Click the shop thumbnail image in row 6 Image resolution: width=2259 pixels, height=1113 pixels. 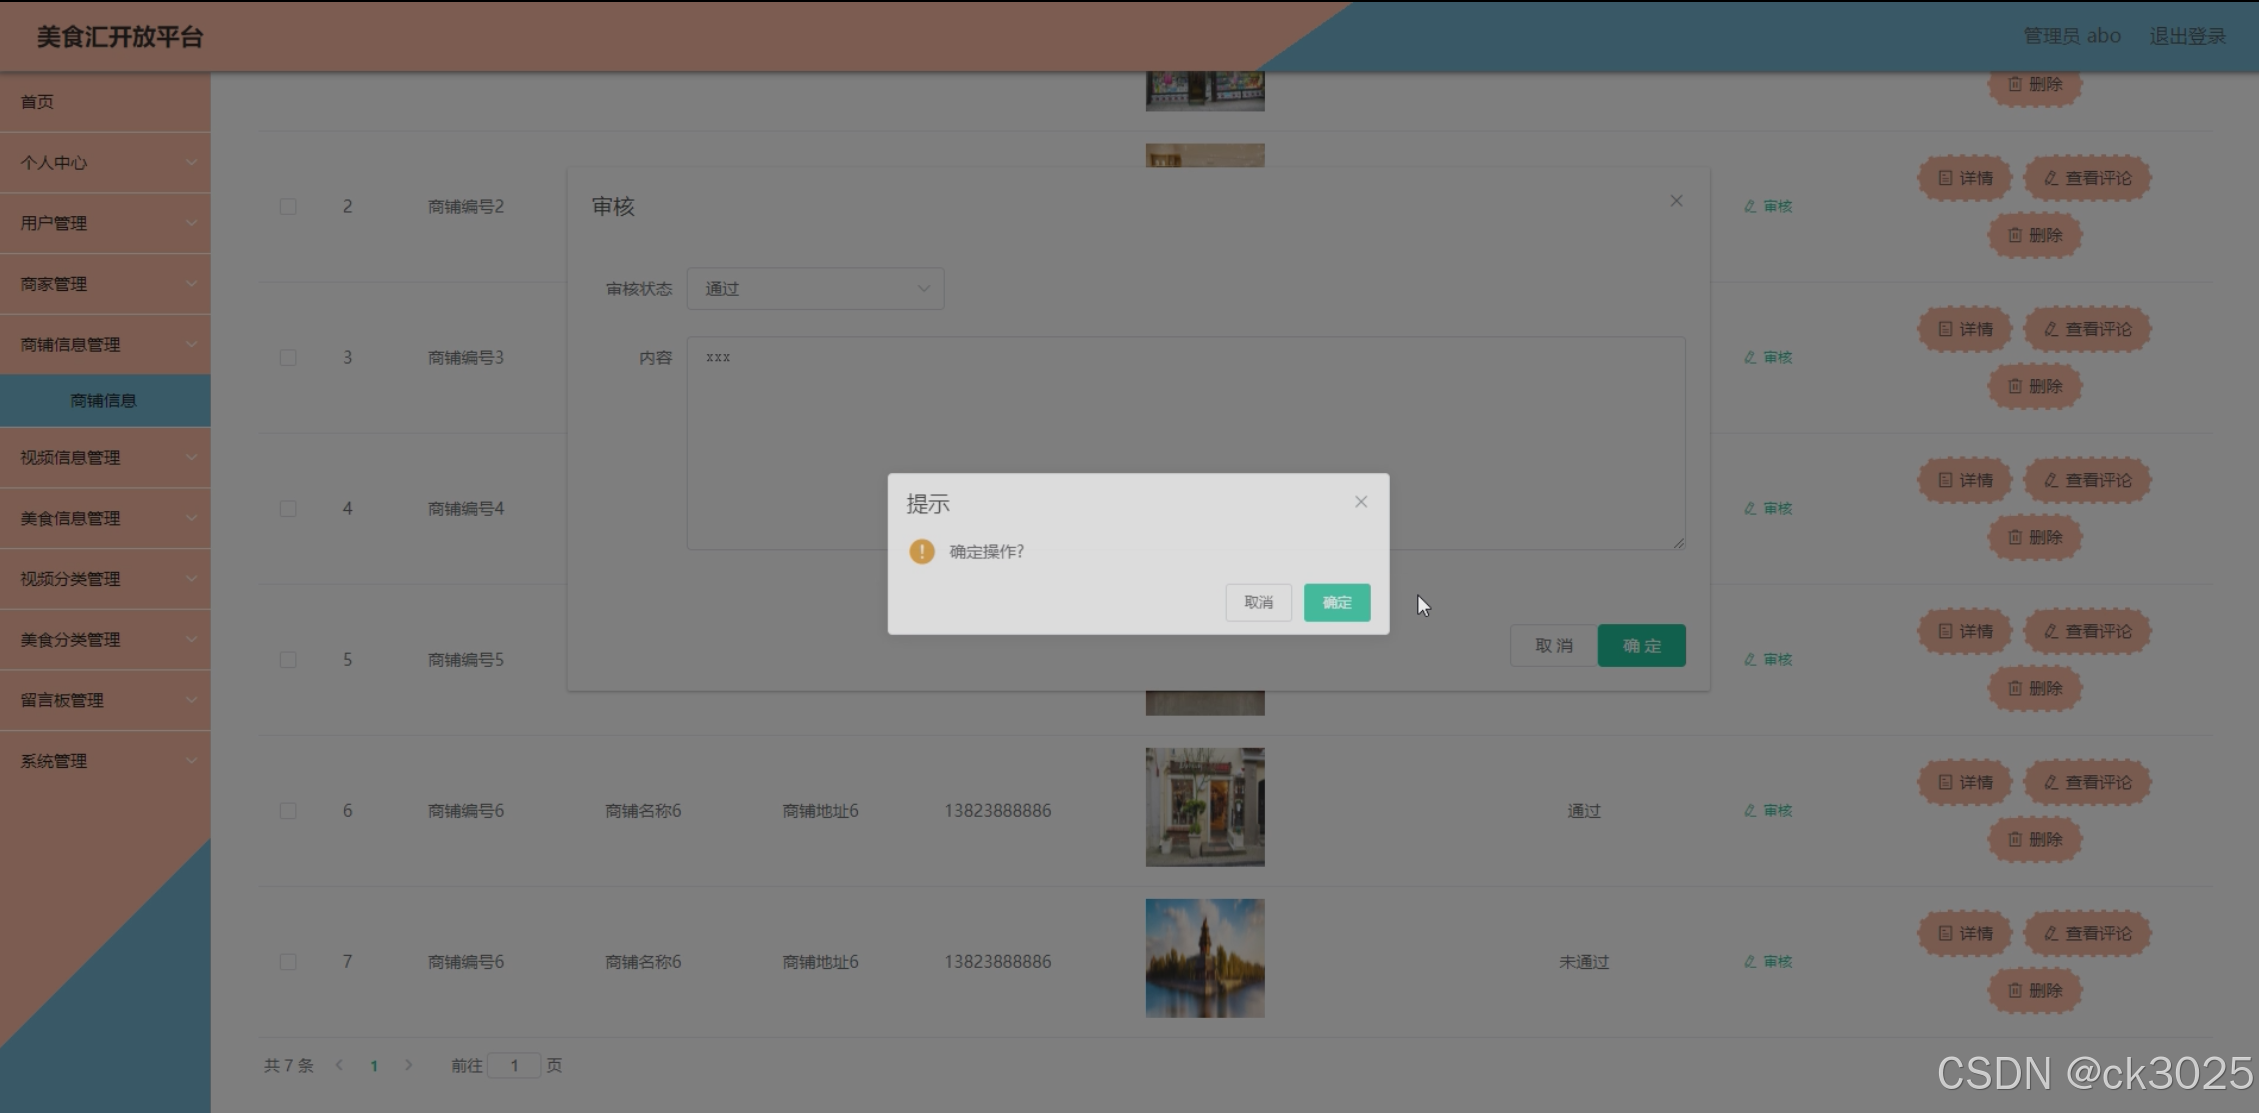pos(1204,807)
